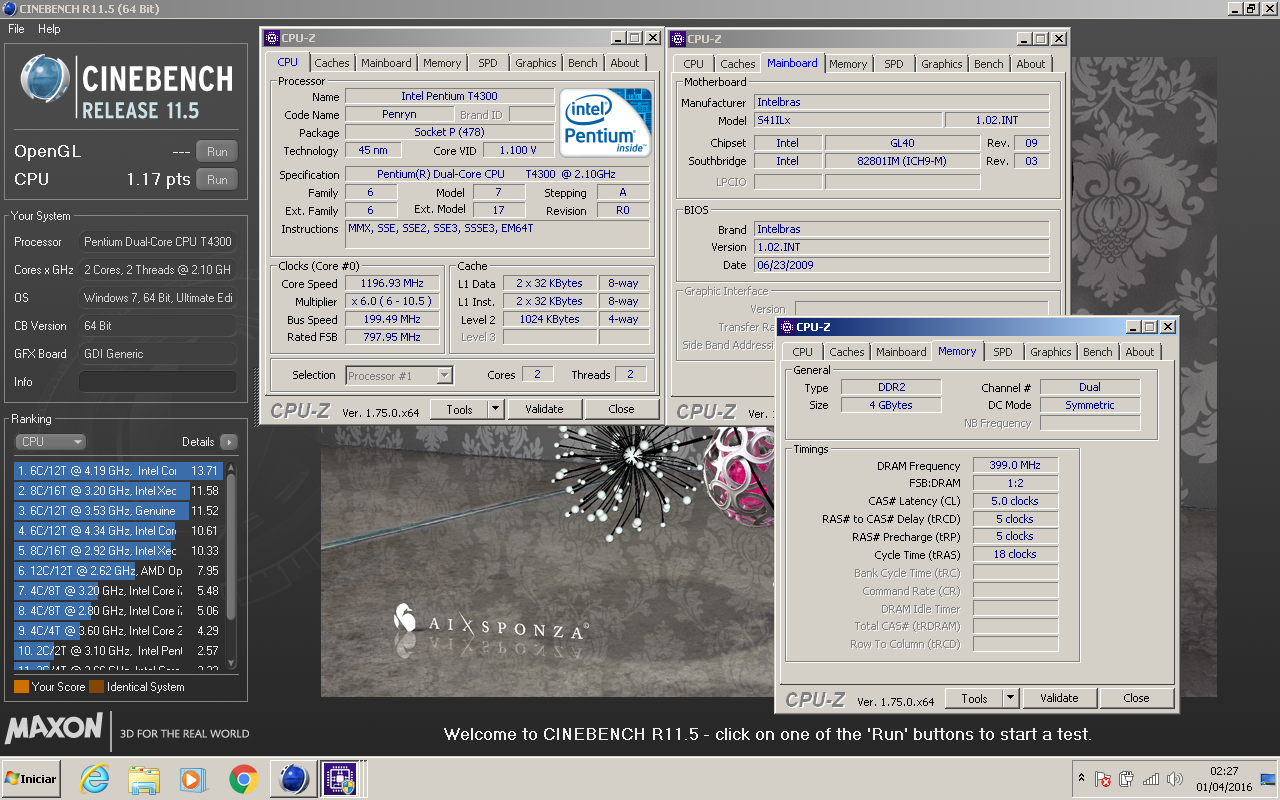
Task: Open Internet Explorer from the taskbar
Action: pyautogui.click(x=95, y=778)
